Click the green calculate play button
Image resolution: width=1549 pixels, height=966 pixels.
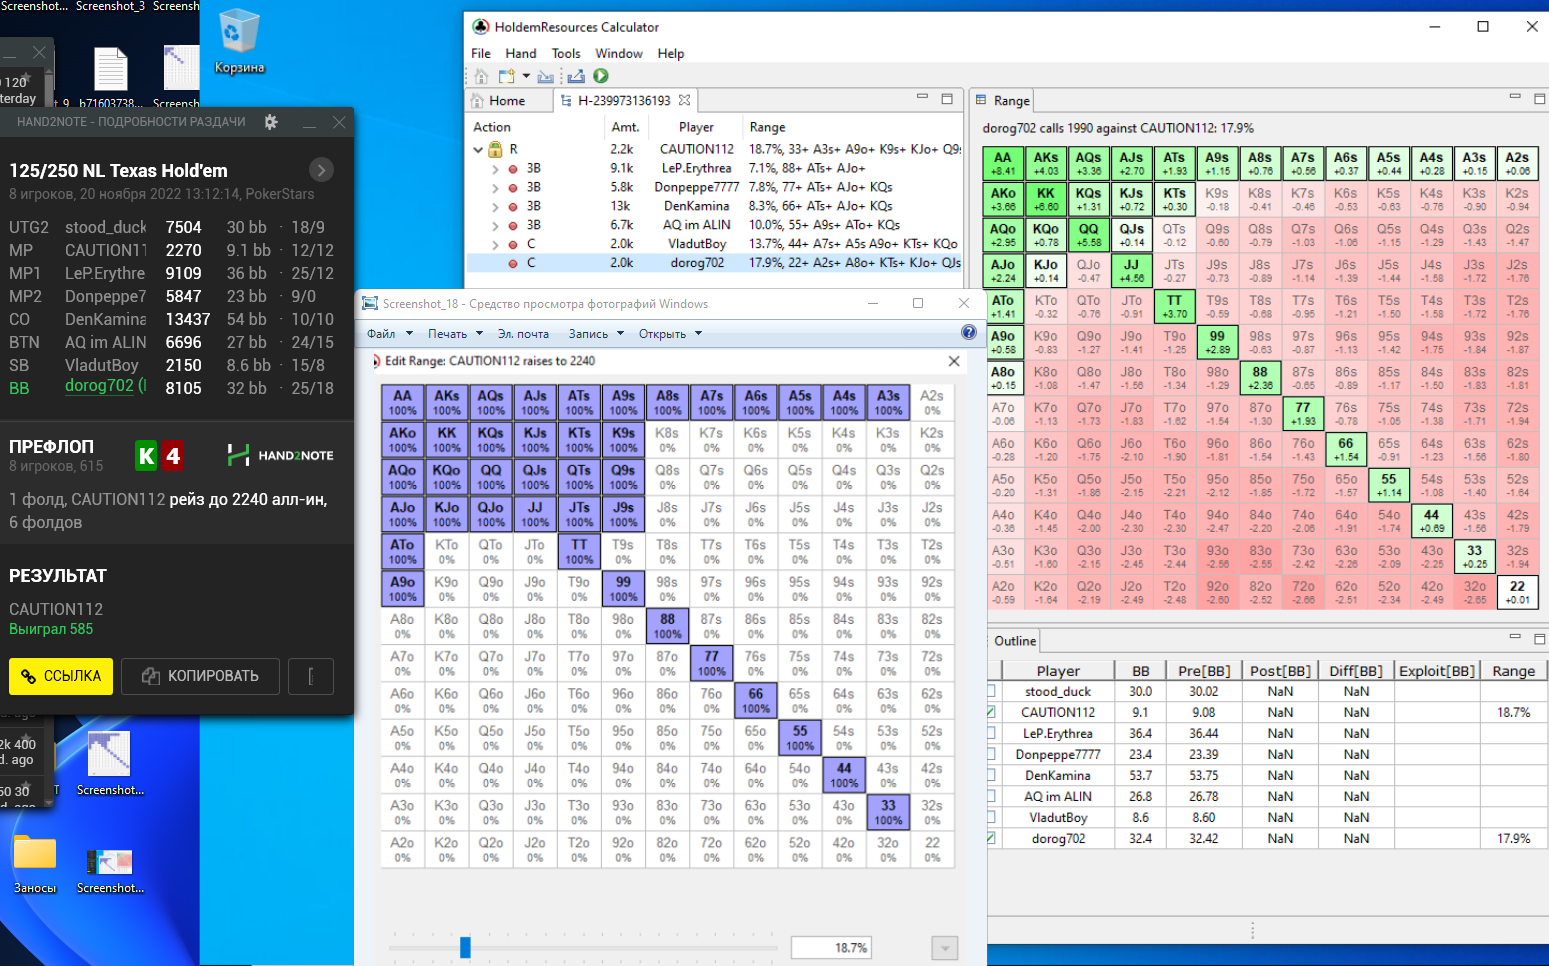(x=601, y=76)
